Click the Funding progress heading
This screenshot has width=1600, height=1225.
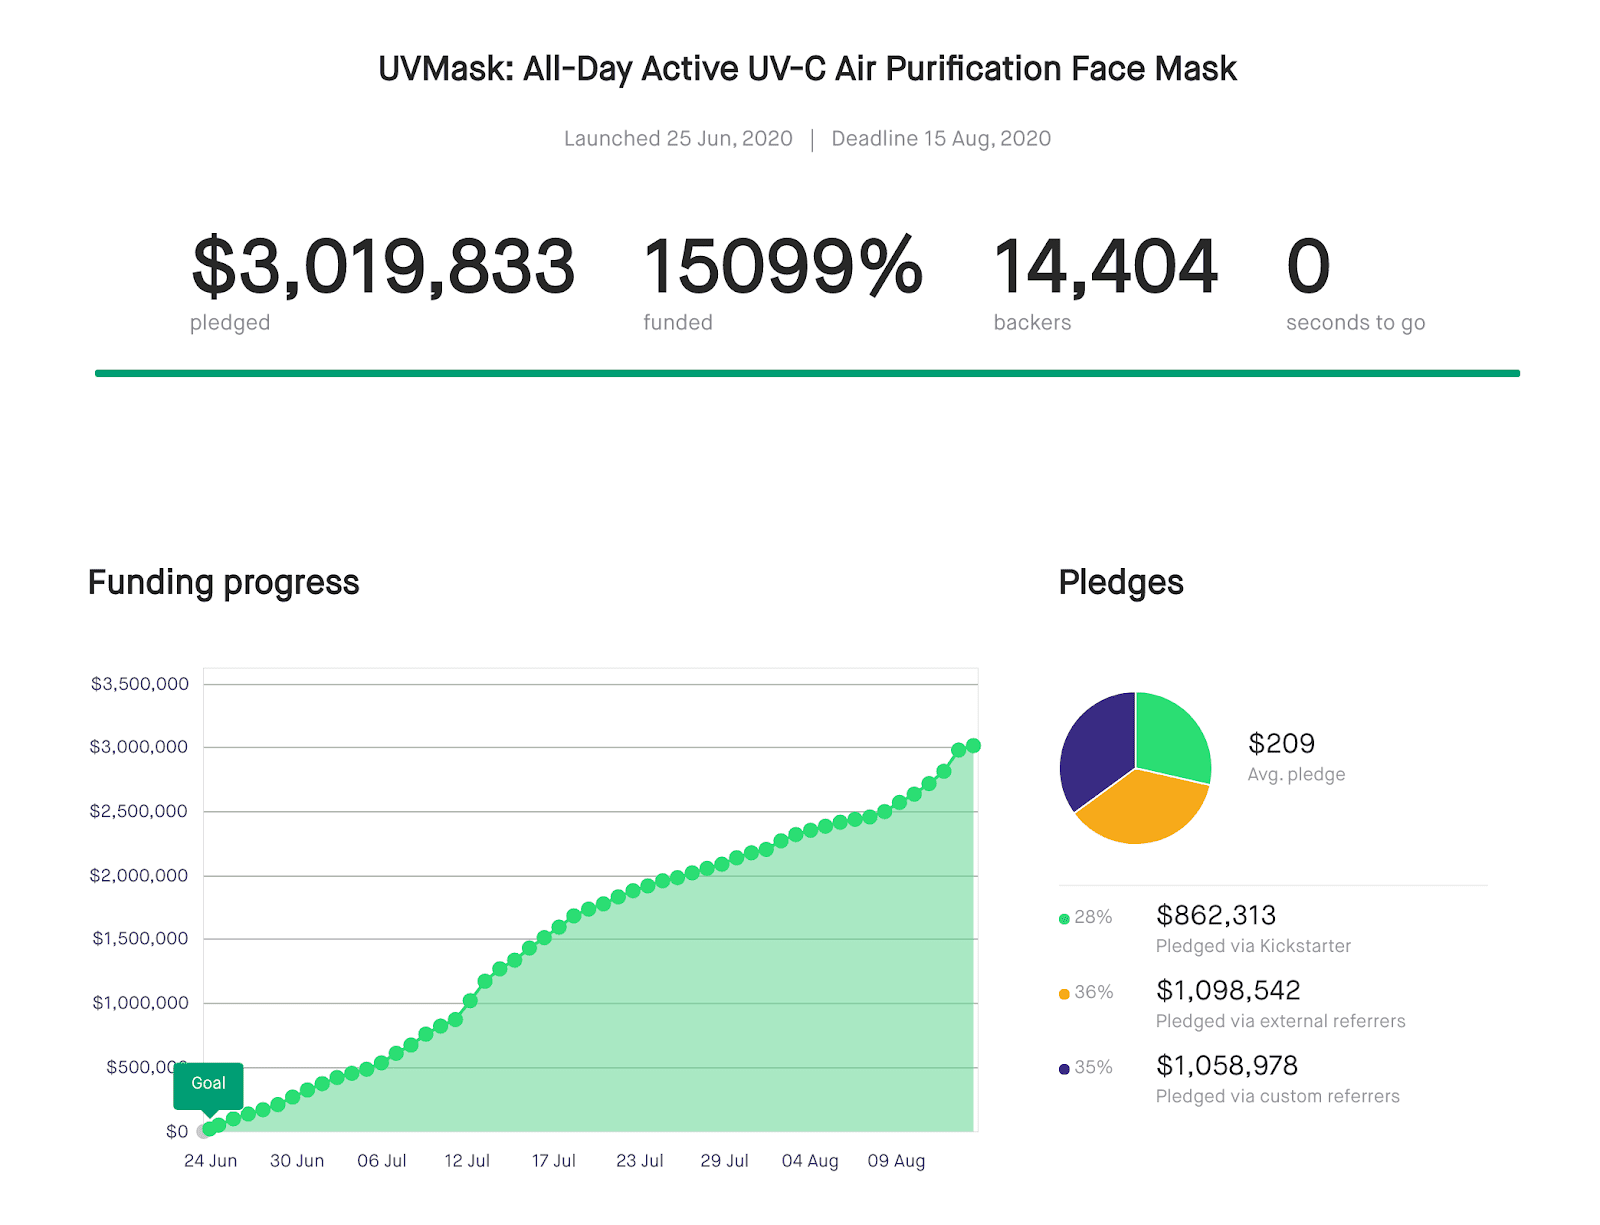(x=223, y=583)
